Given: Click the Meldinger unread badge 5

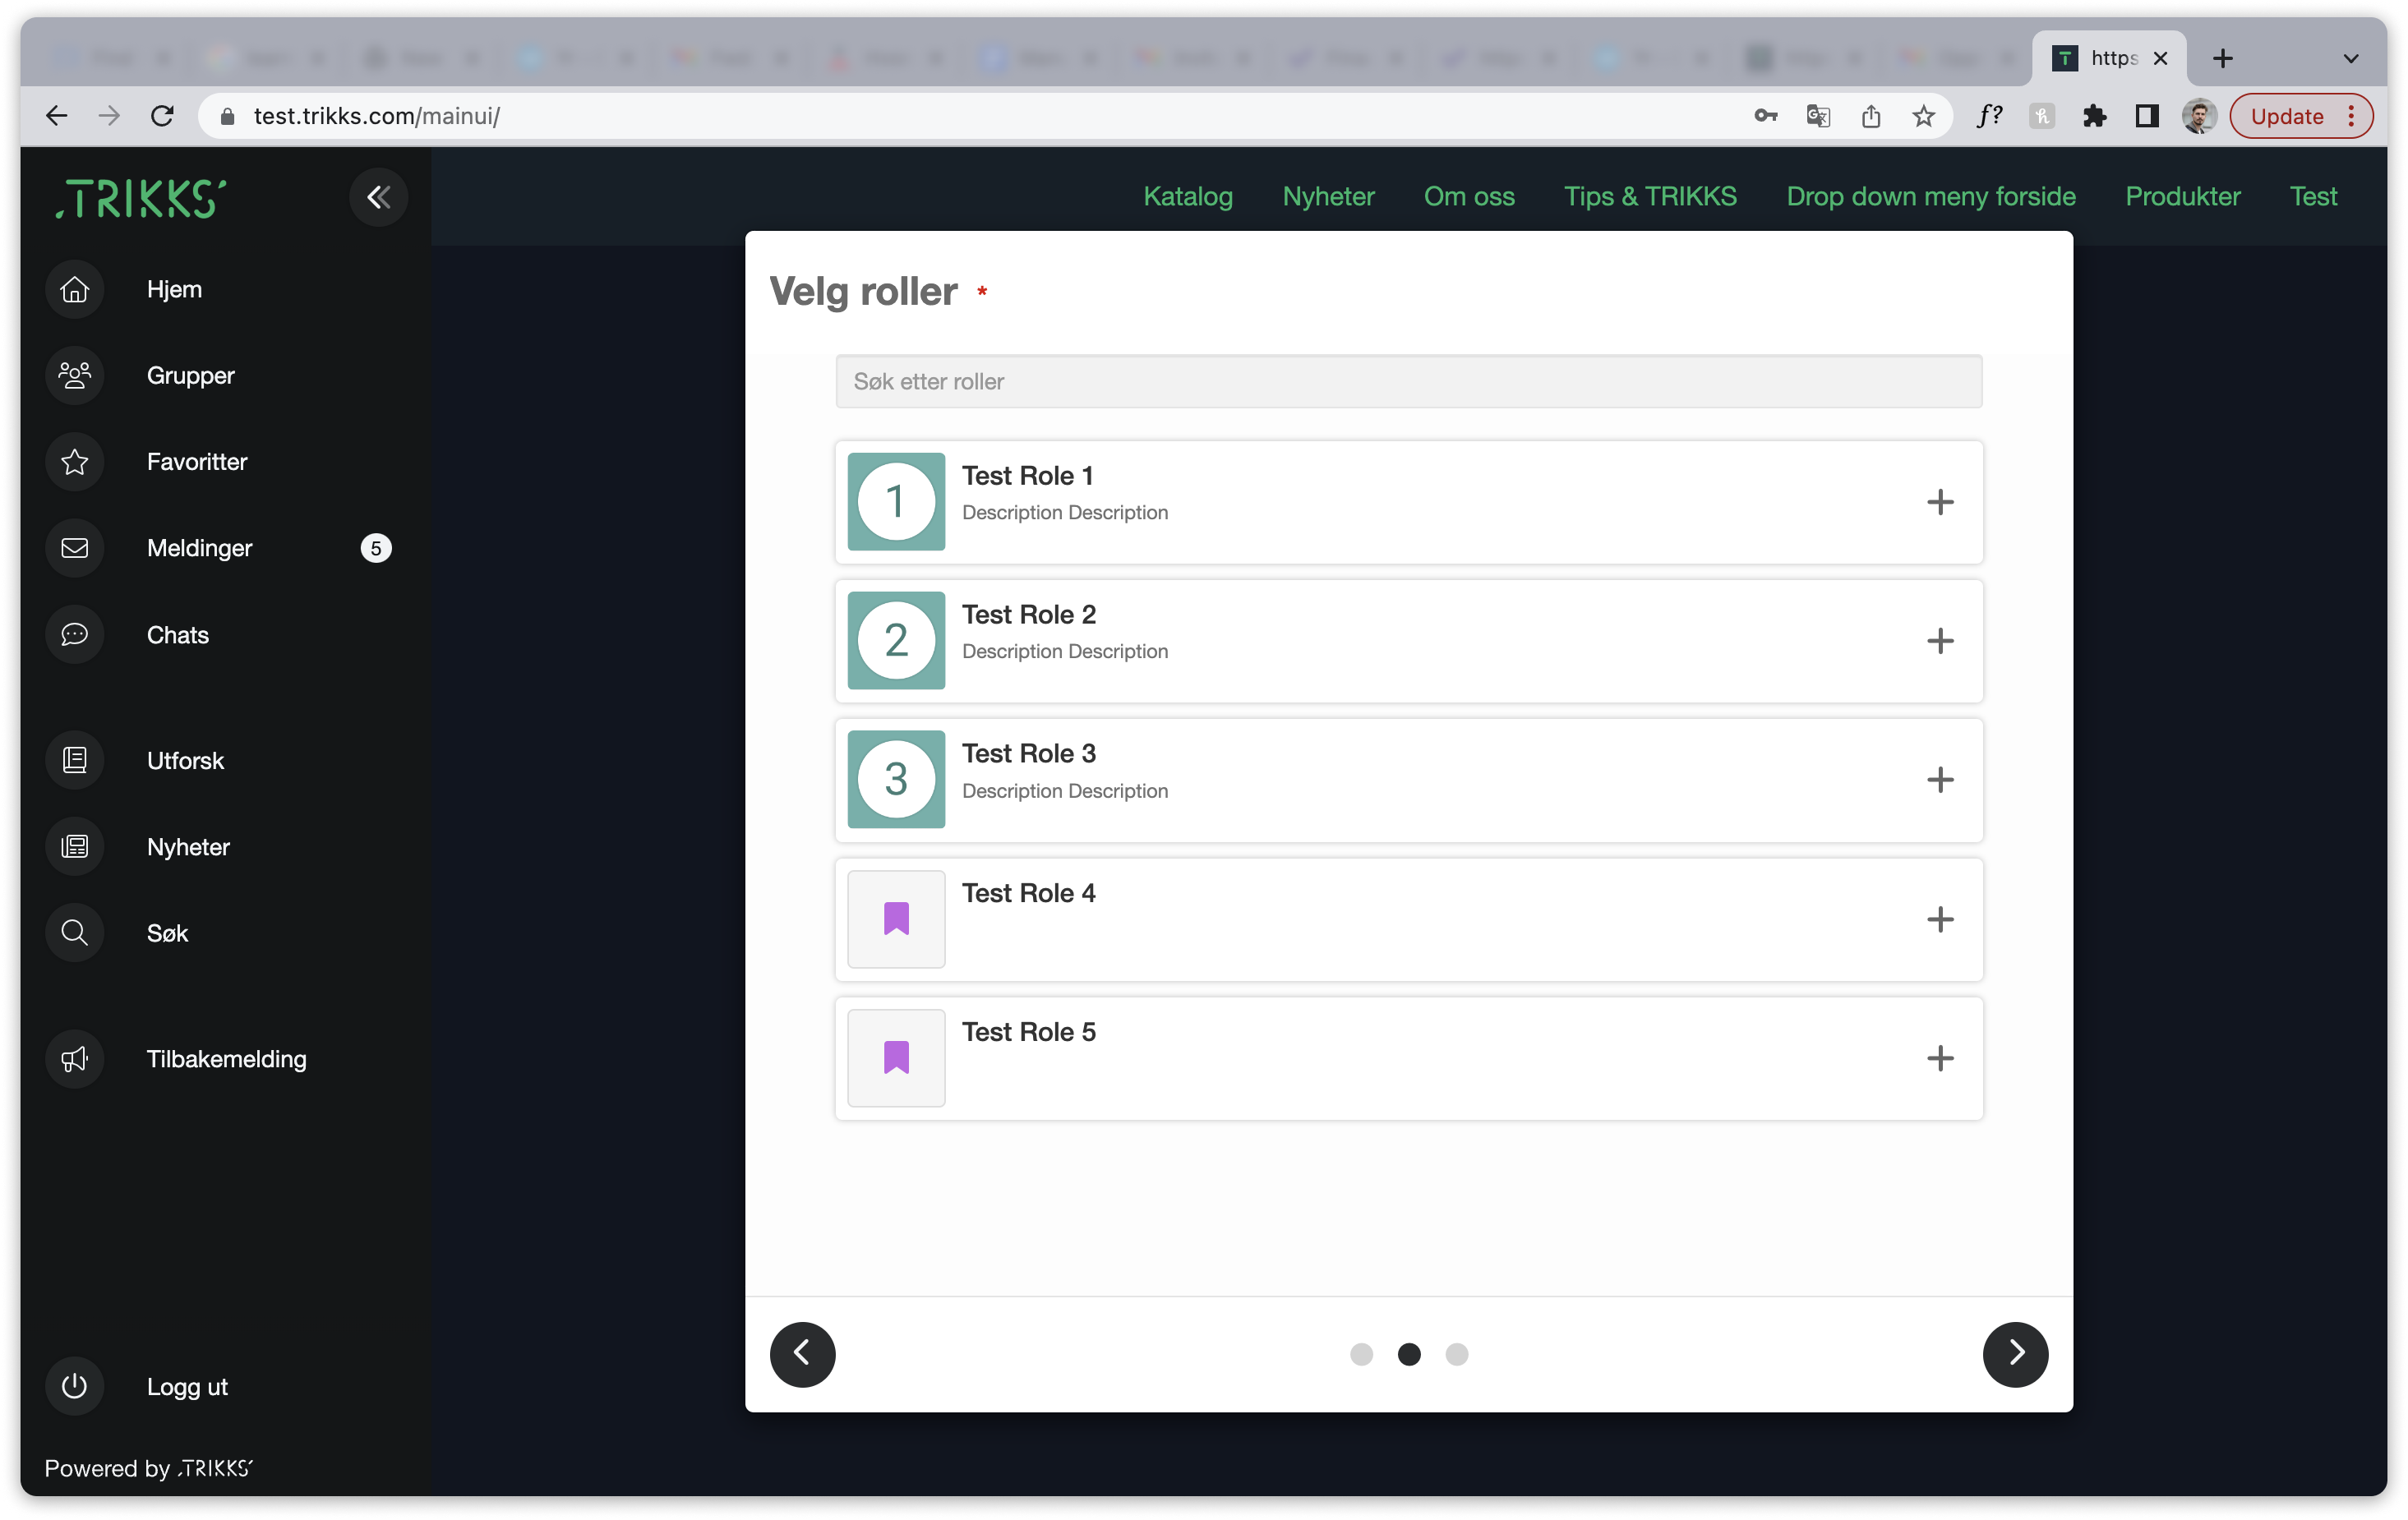Looking at the screenshot, I should pyautogui.click(x=375, y=548).
